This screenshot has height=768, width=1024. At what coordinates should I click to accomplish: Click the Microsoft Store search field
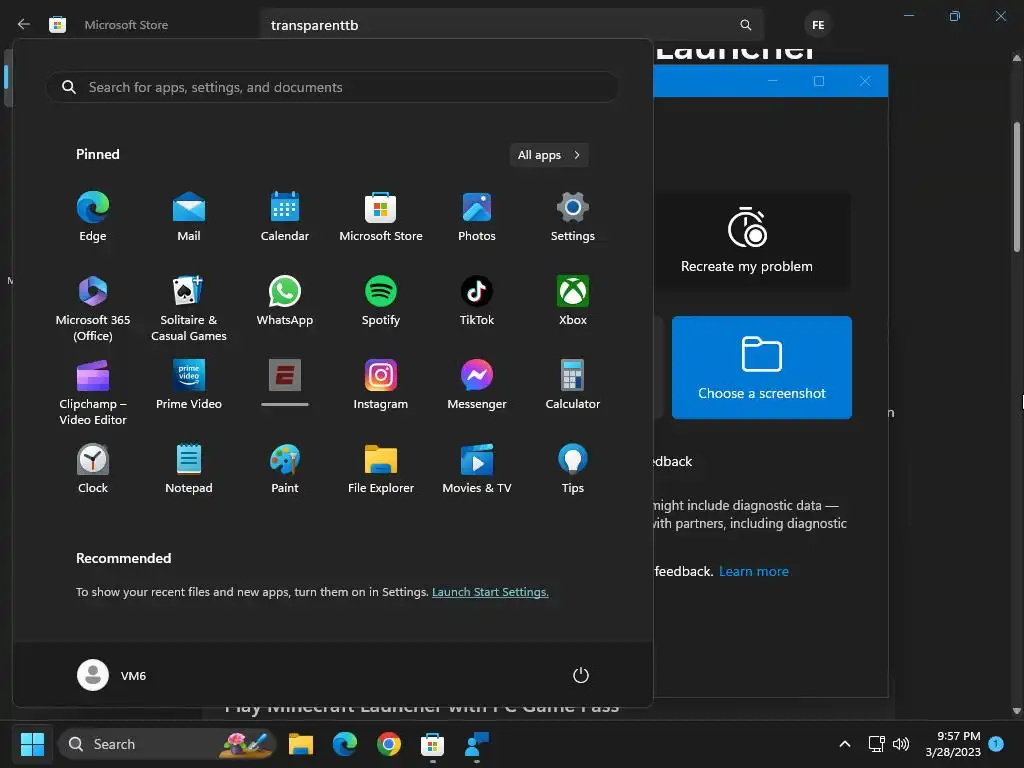(x=511, y=25)
